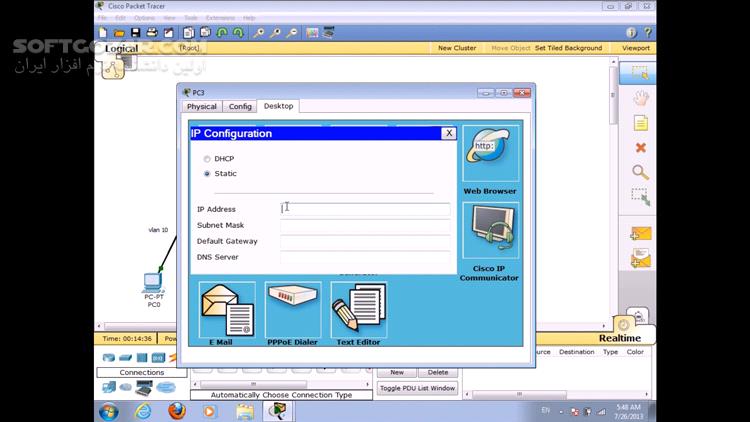Click the Default Gateway input field
This screenshot has width=750, height=422.
pyautogui.click(x=365, y=241)
